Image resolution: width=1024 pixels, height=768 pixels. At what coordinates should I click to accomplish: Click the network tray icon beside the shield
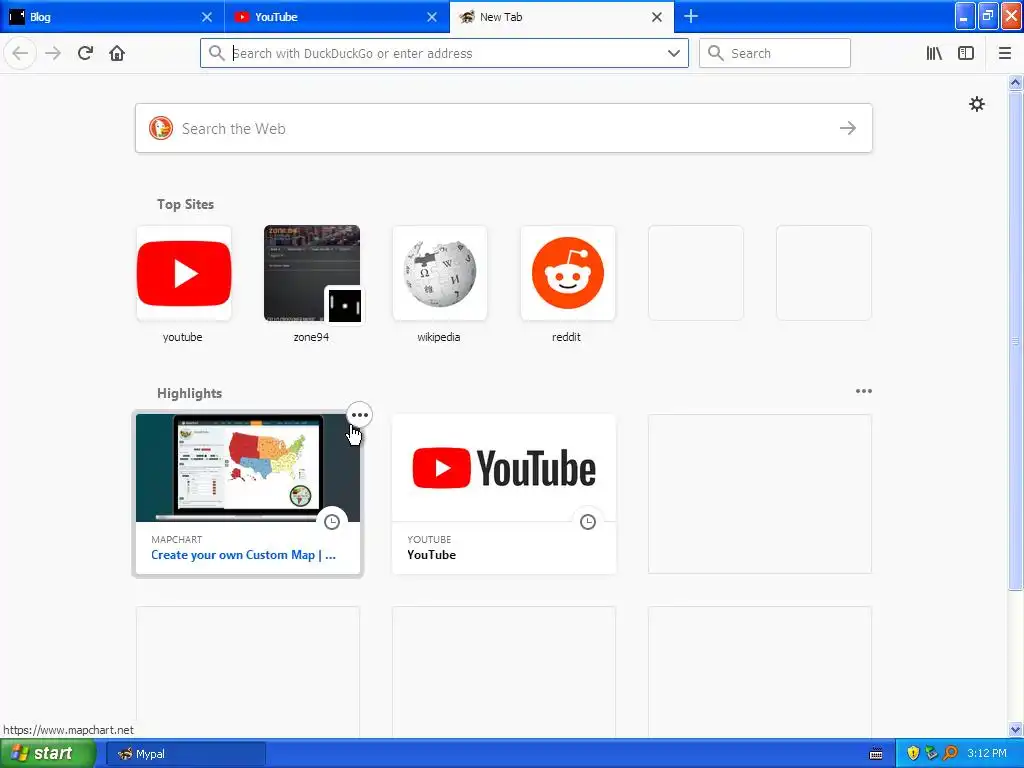[x=931, y=753]
